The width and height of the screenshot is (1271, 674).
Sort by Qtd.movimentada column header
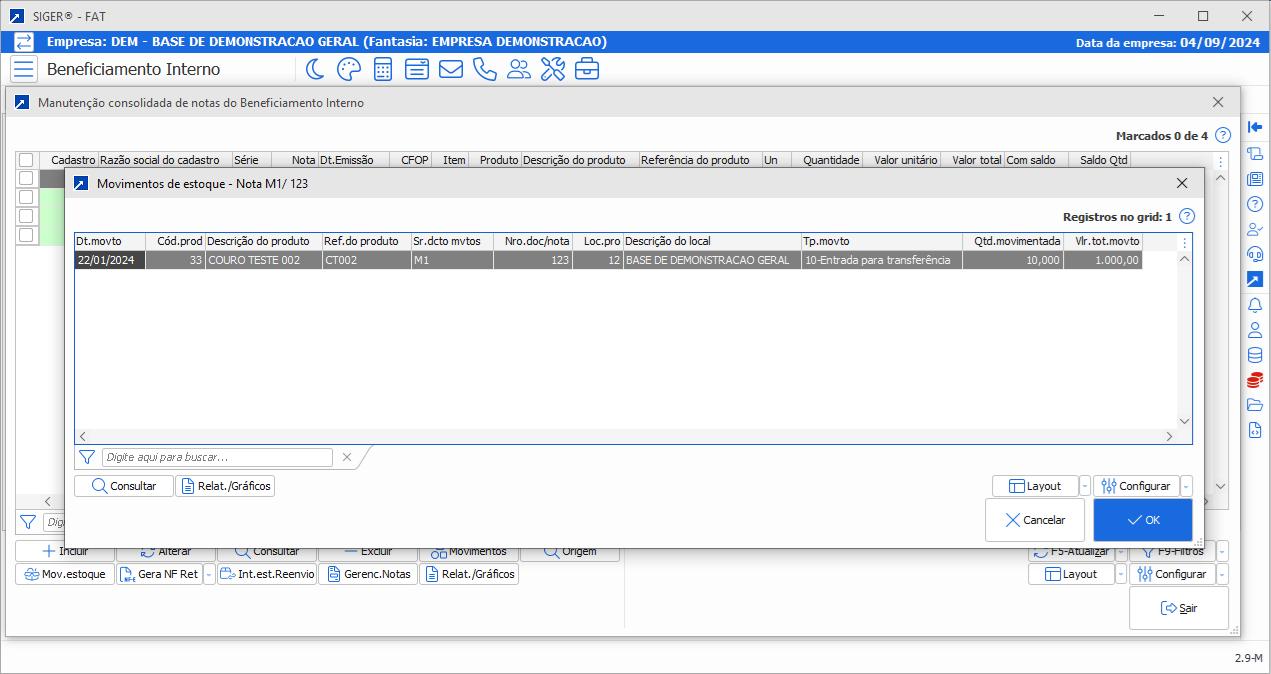click(x=1013, y=241)
